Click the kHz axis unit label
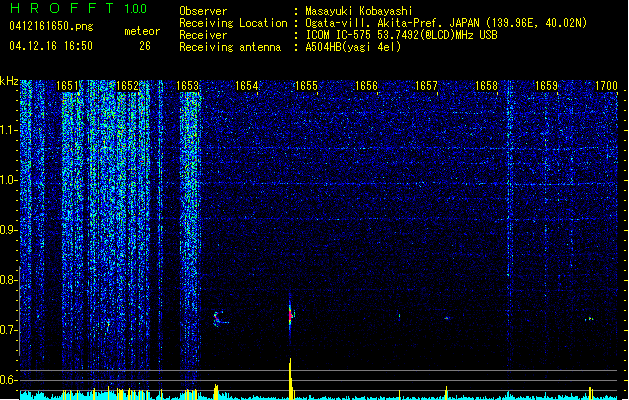Screen dimensions: 629x400 tap(9, 81)
